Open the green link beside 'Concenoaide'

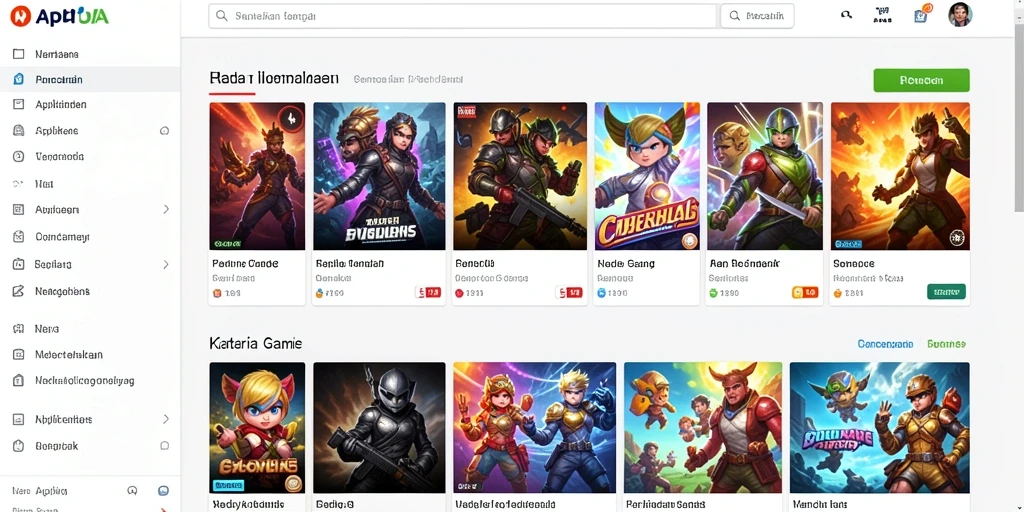point(946,344)
